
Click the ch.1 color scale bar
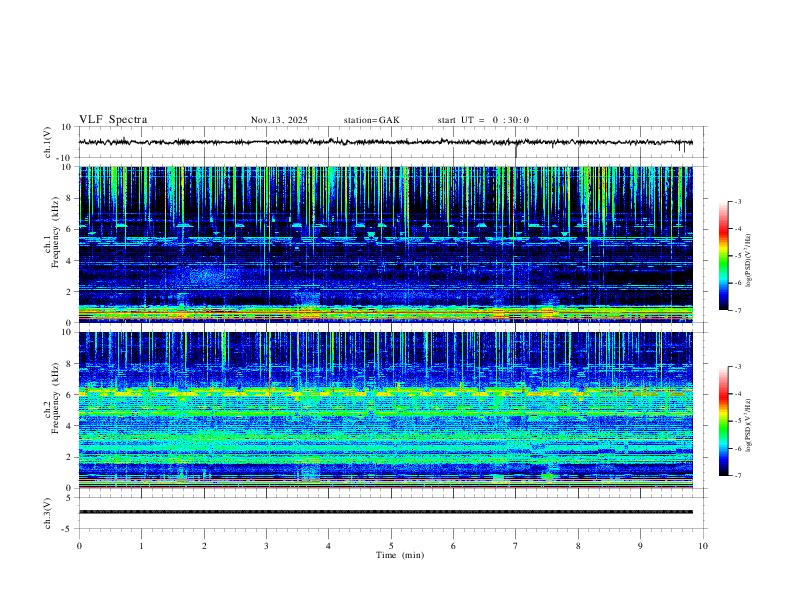tap(723, 256)
